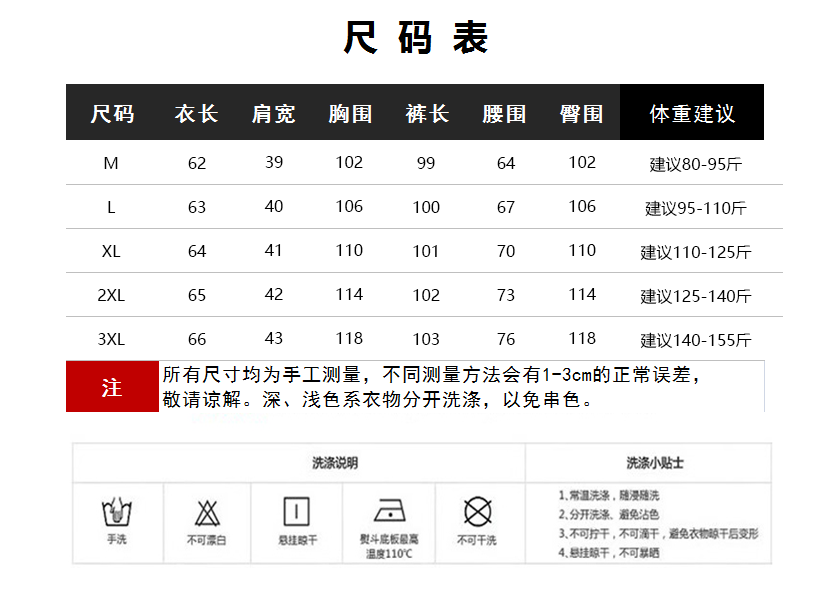Select the 尺码 column header
Screen dimensions: 830x592
pyautogui.click(x=112, y=114)
